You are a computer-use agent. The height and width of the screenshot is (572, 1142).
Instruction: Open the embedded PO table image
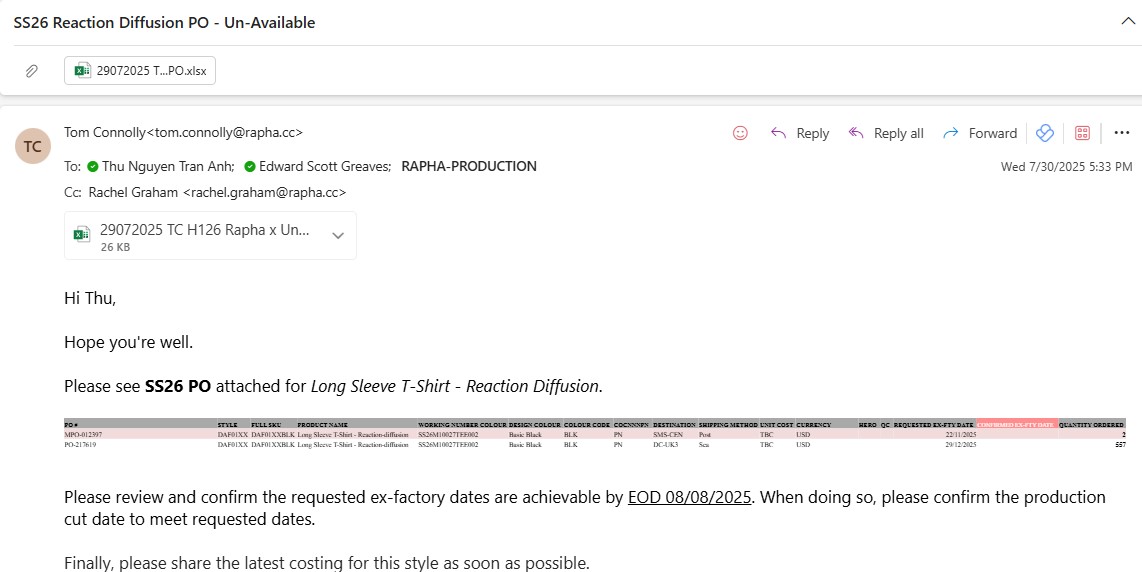pos(594,435)
